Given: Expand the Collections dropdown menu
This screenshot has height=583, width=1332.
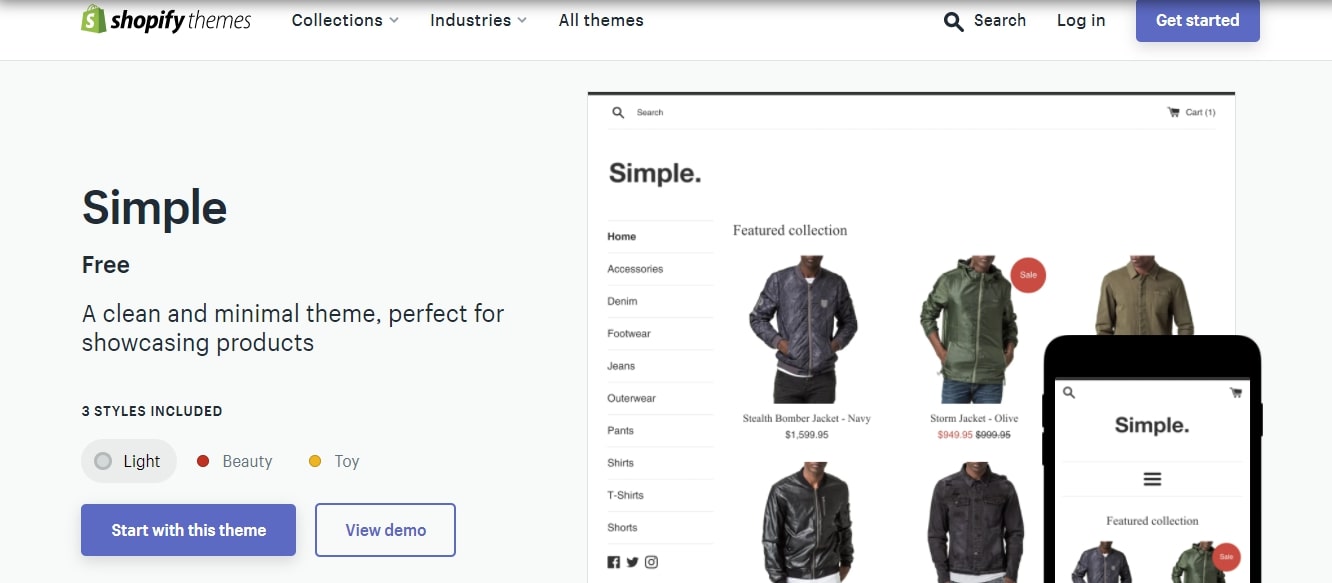Looking at the screenshot, I should pos(345,20).
